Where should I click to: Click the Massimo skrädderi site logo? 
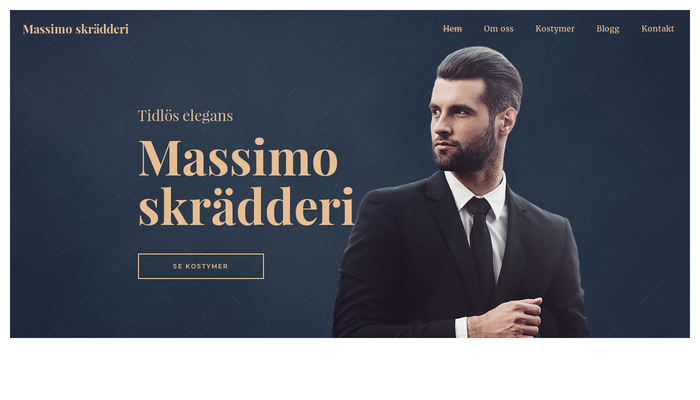(75, 29)
